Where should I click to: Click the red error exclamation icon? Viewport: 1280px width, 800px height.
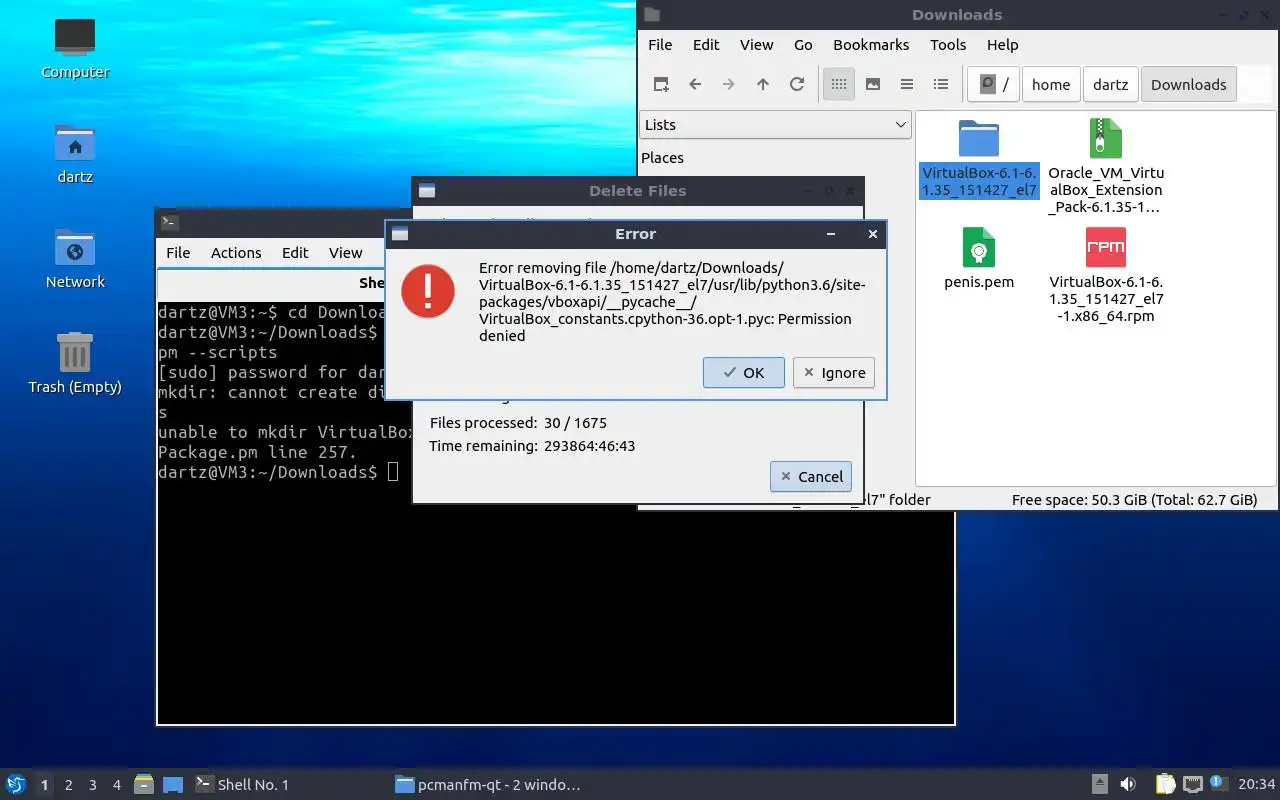point(428,291)
